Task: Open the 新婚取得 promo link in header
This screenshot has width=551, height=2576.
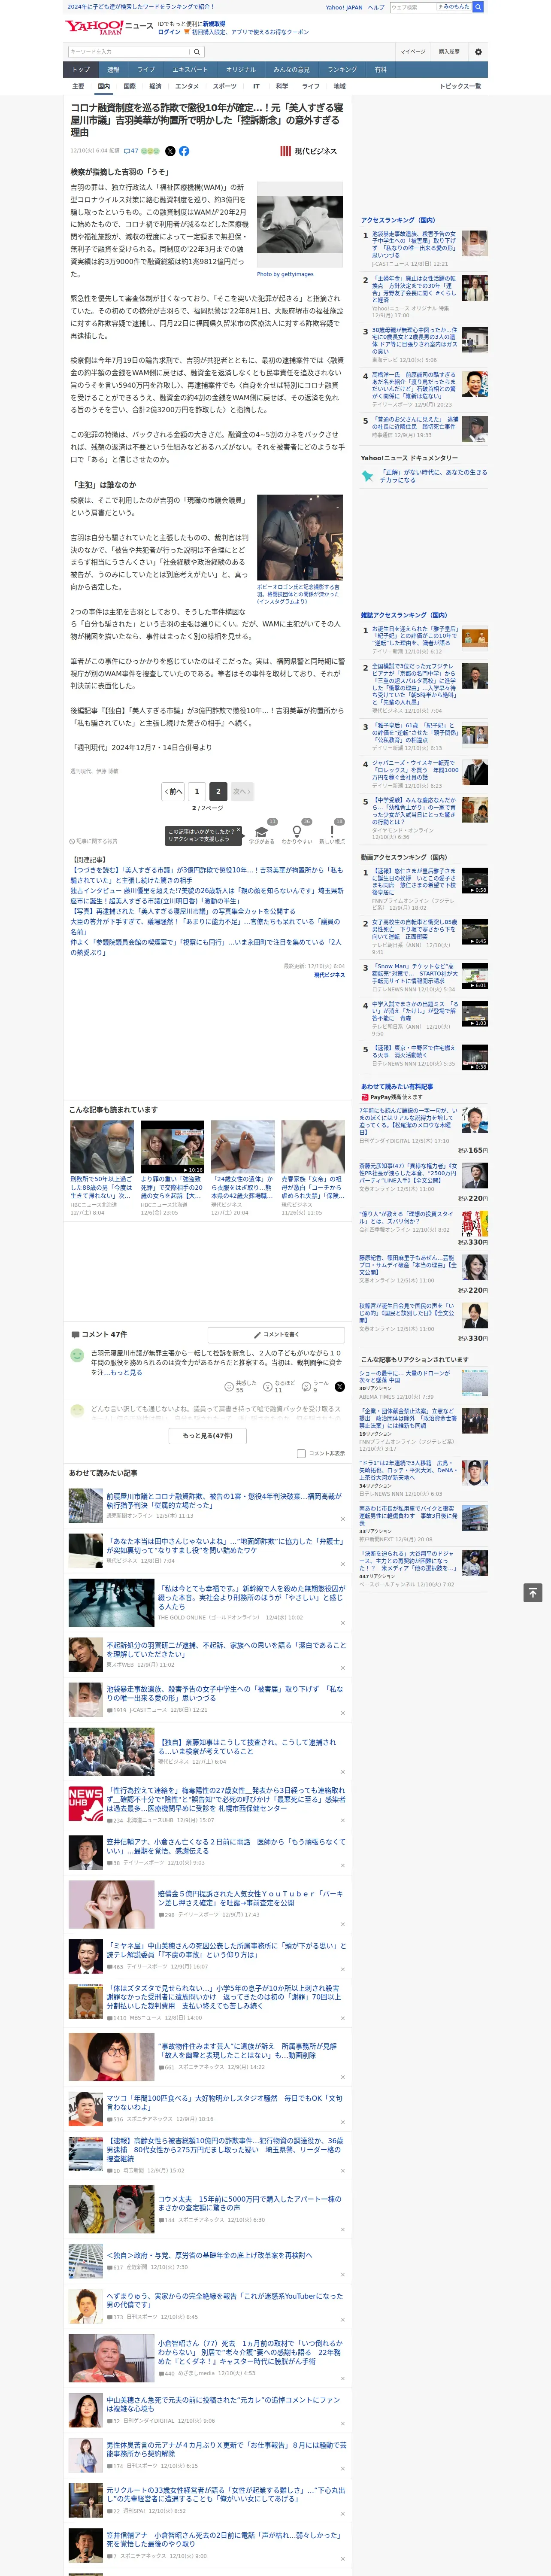Action: click(214, 23)
